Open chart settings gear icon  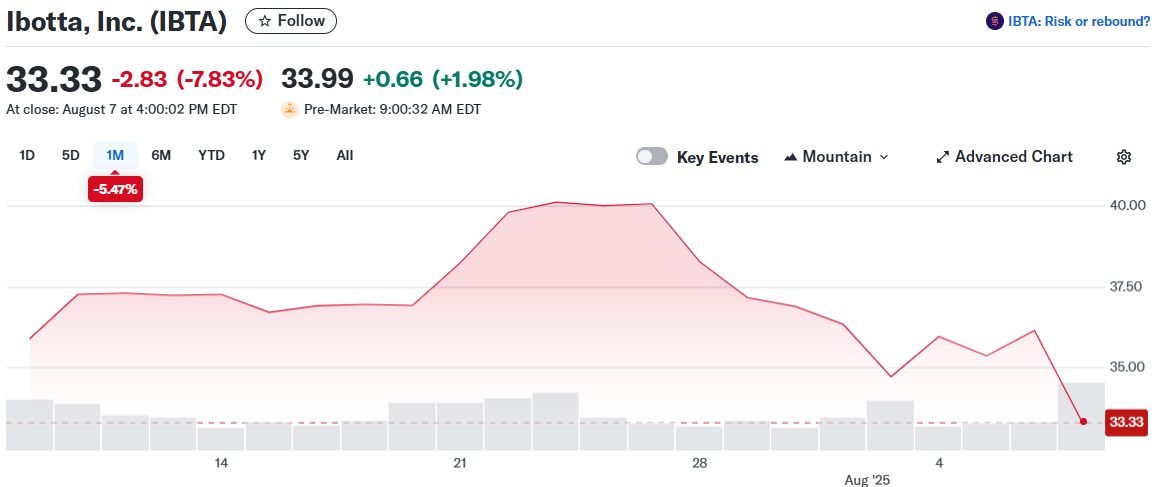[x=1124, y=157]
